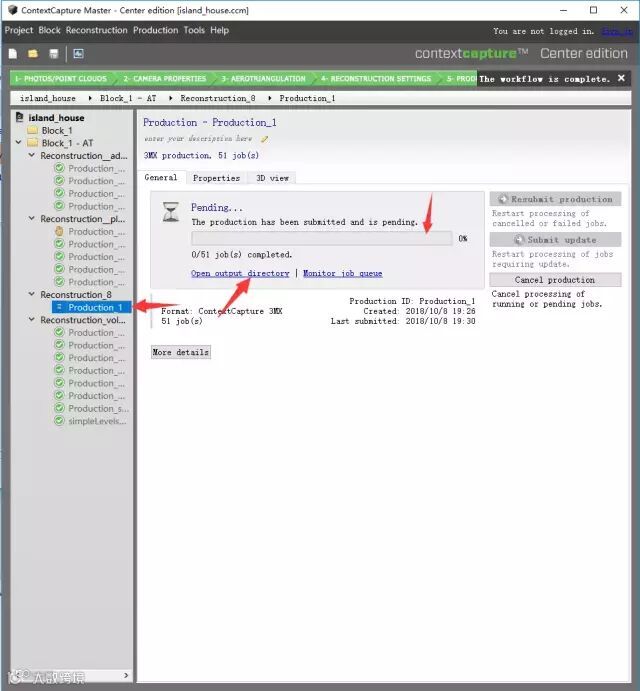Click the folder icon beside Block_1
The width and height of the screenshot is (640, 691).
click(33, 130)
